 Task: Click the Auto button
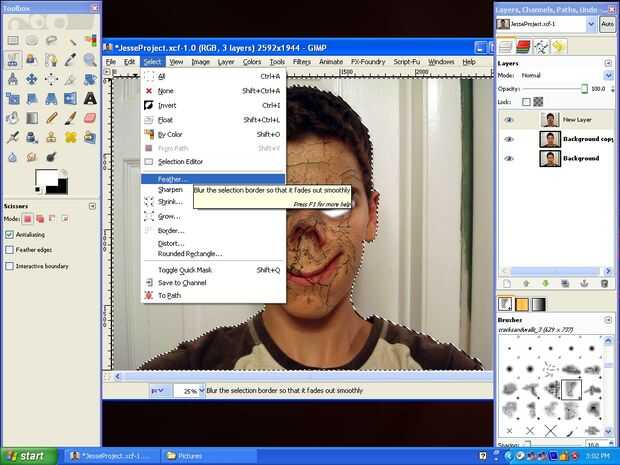[607, 24]
